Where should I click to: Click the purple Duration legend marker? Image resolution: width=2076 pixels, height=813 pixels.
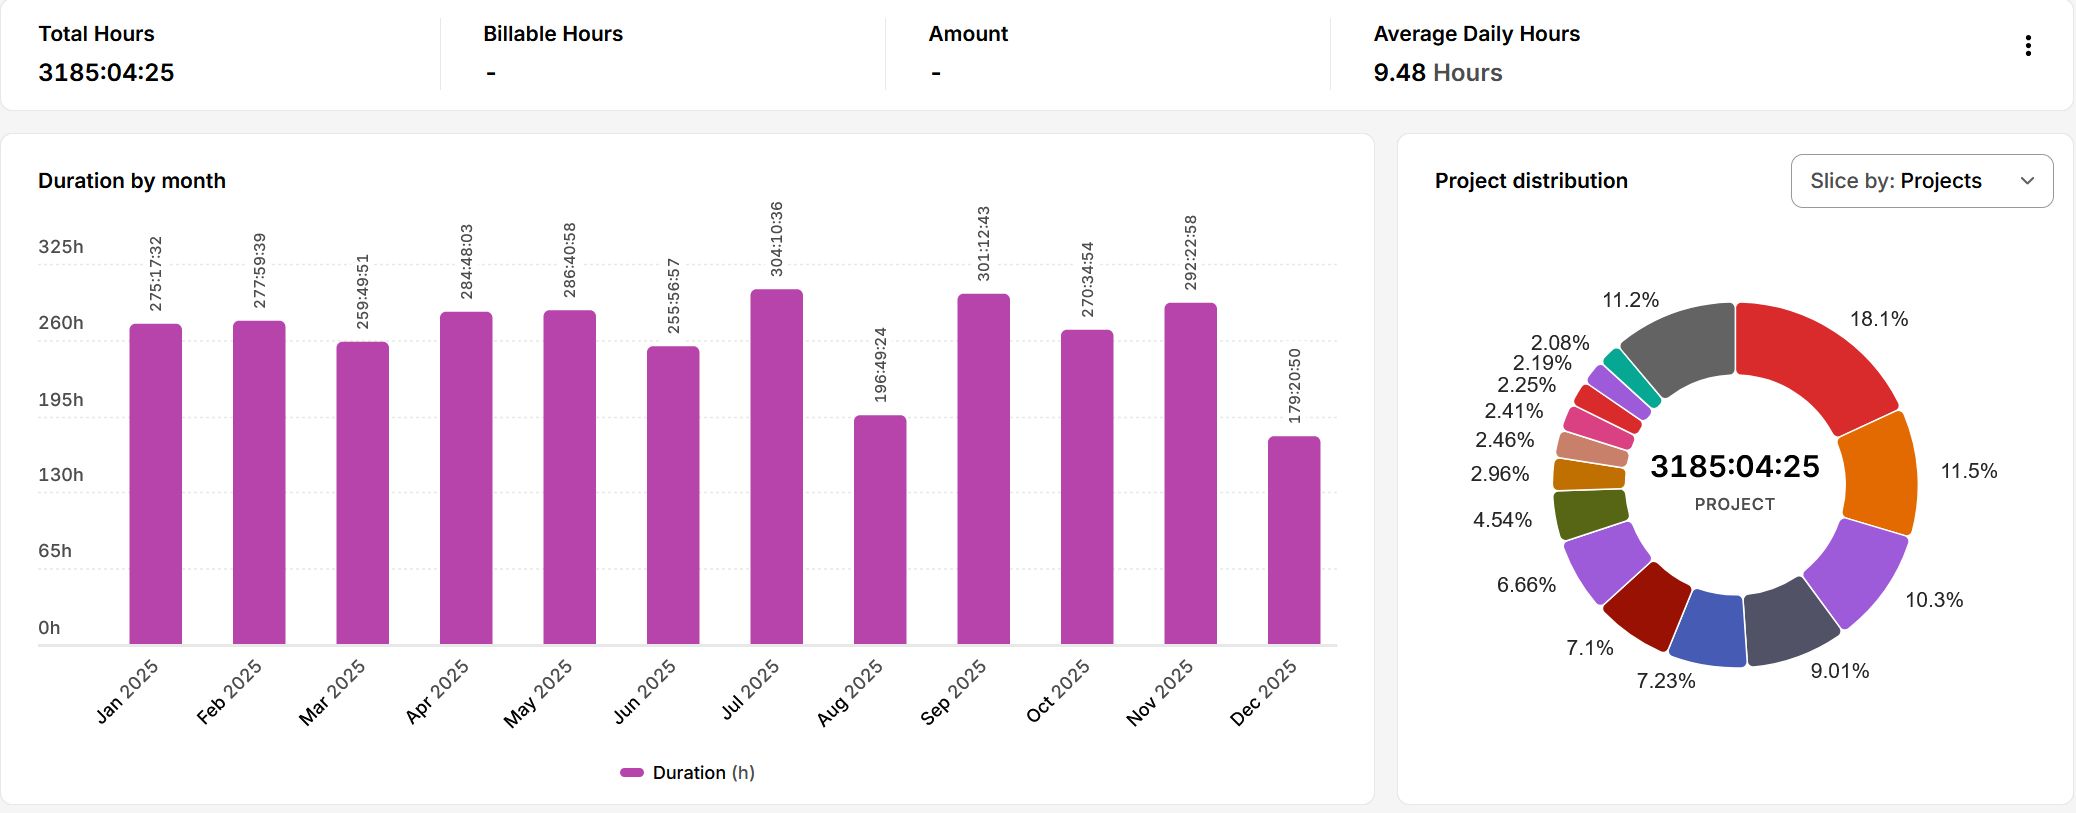631,773
